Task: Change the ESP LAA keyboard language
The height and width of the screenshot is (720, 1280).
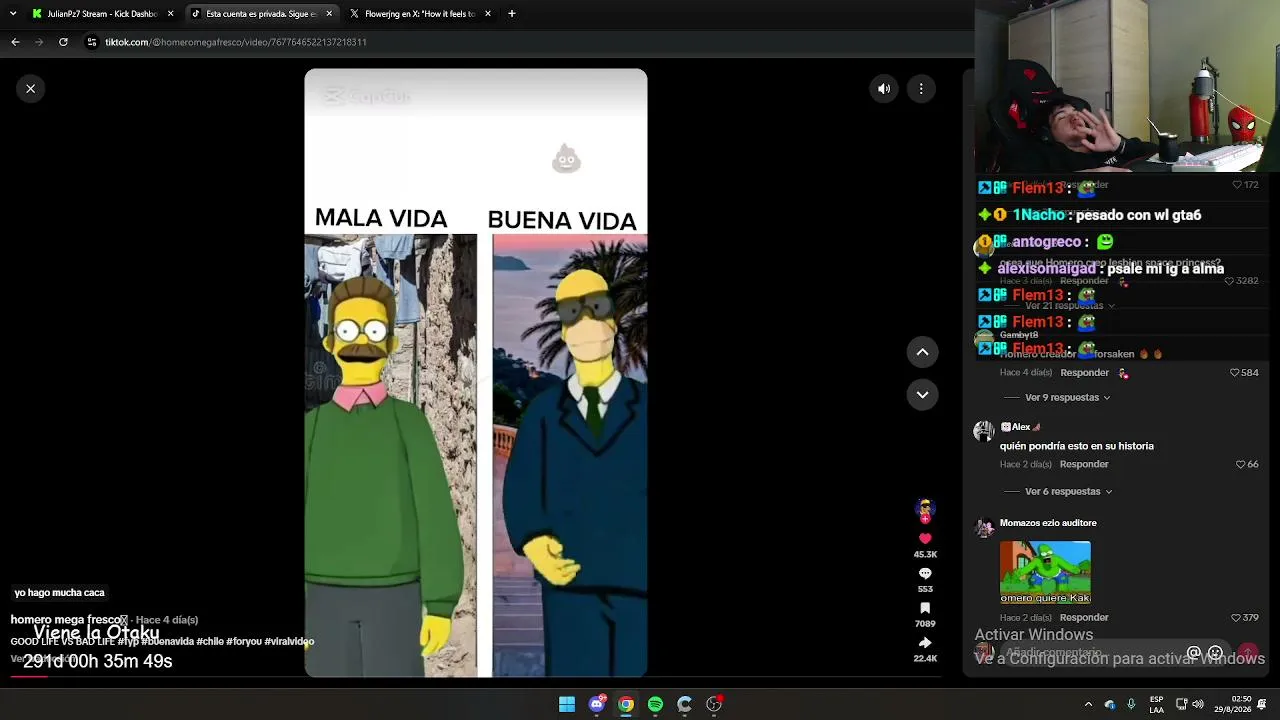Action: click(x=1156, y=705)
